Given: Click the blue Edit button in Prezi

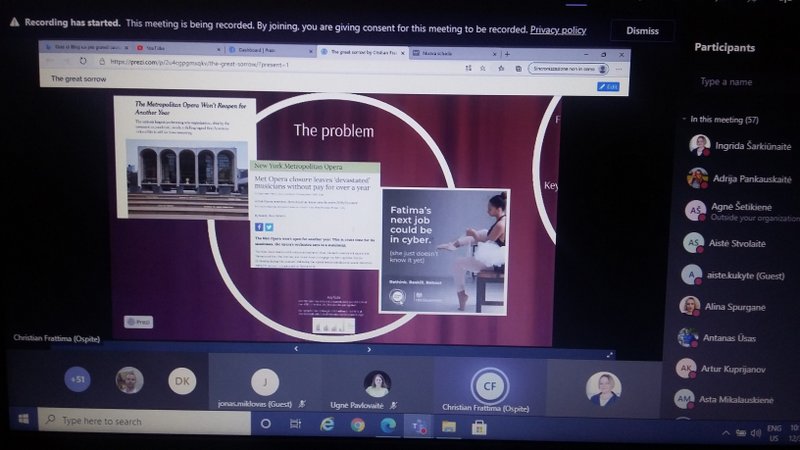Looking at the screenshot, I should coord(608,87).
